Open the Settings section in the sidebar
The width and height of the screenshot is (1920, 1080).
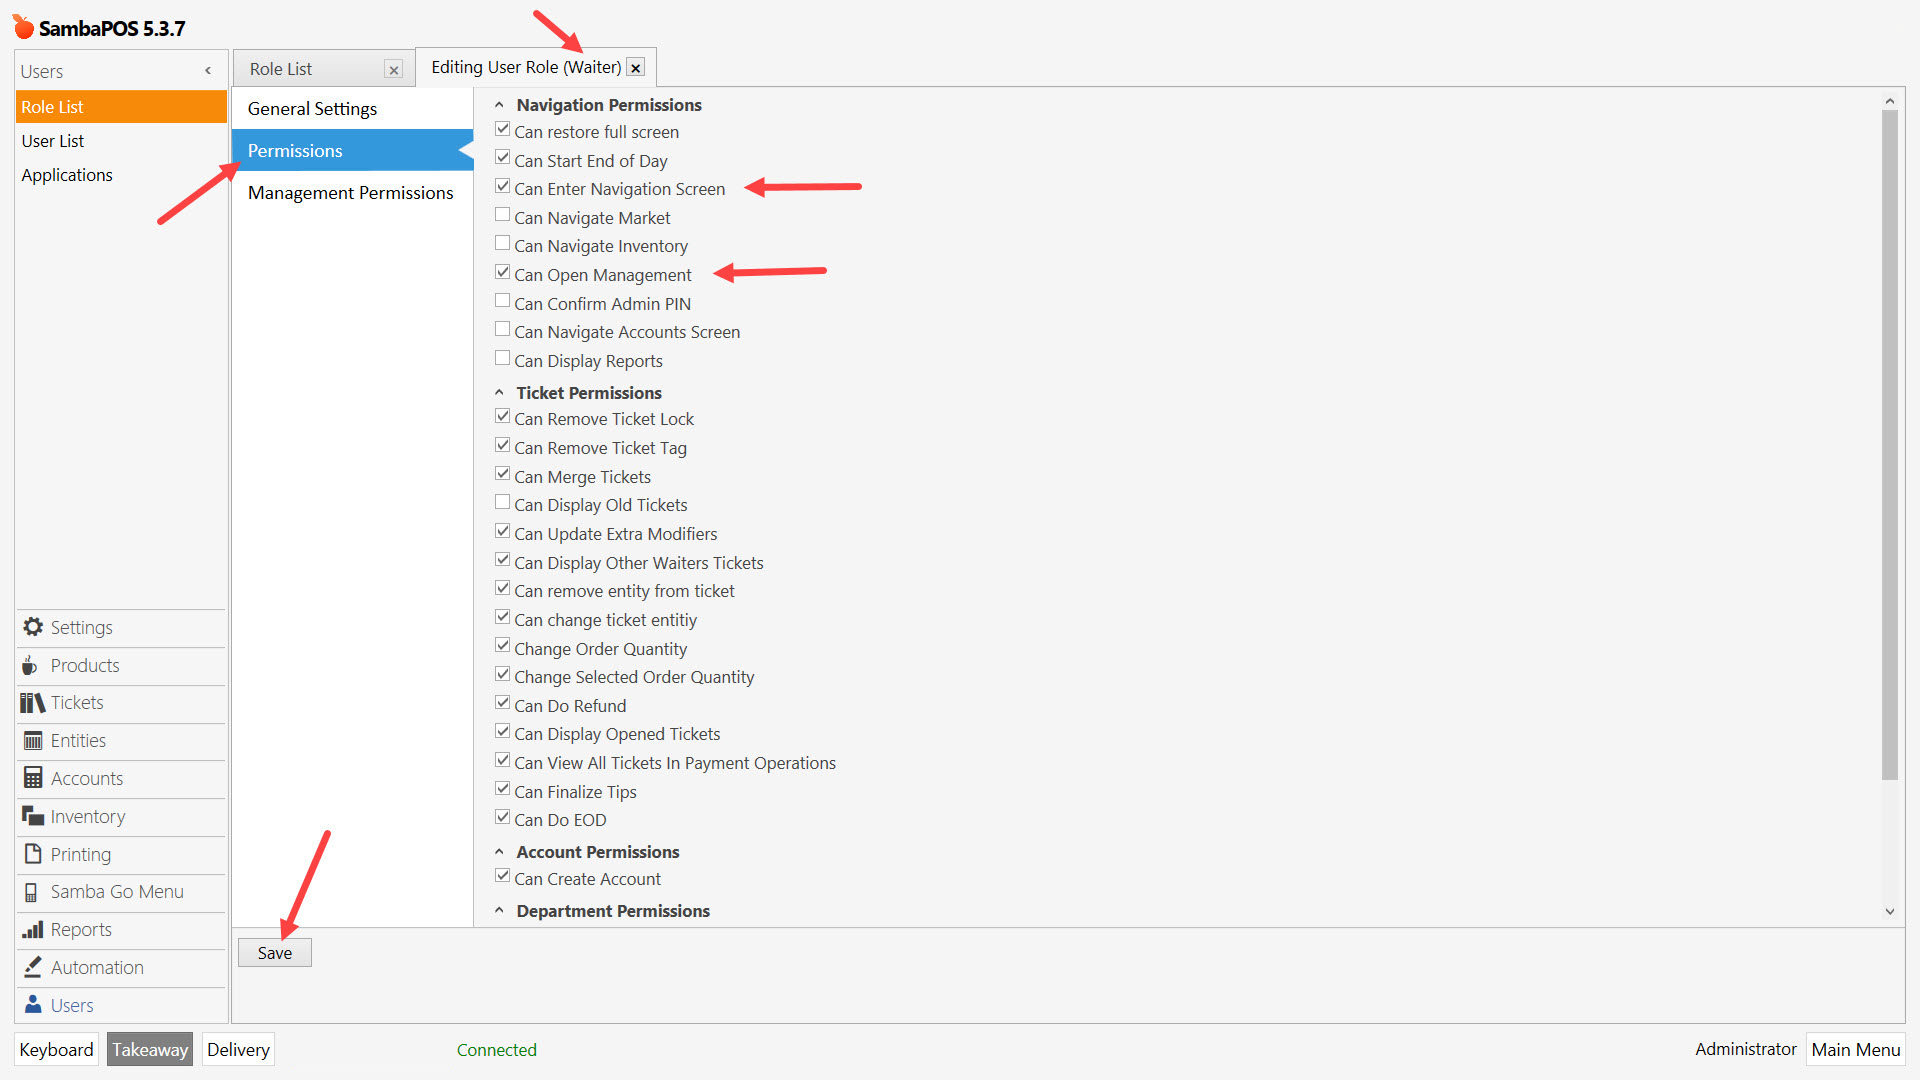[80, 627]
